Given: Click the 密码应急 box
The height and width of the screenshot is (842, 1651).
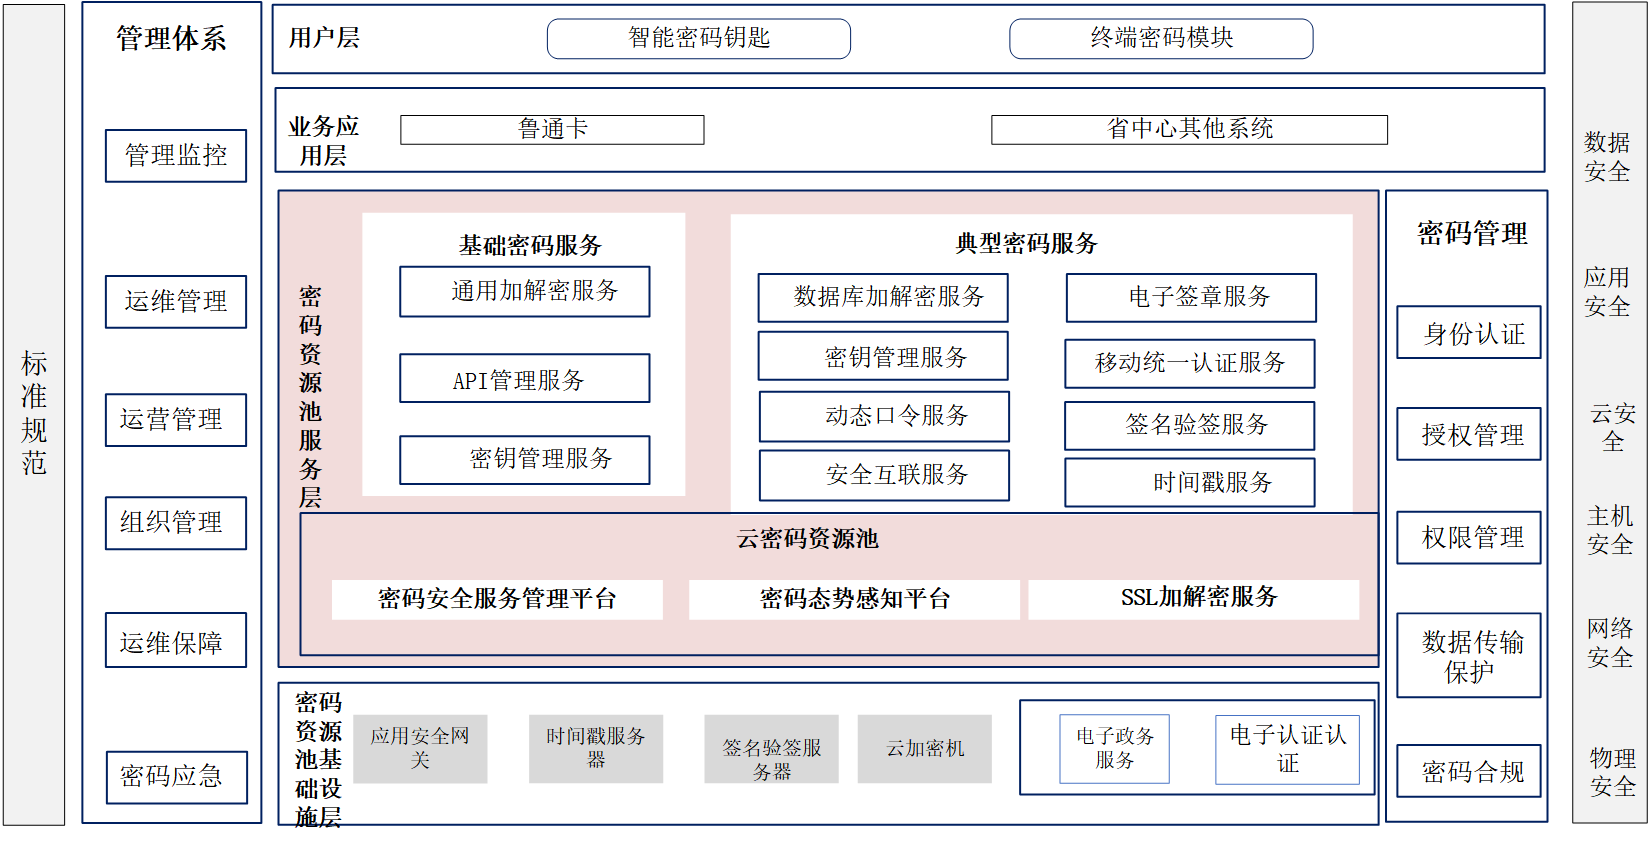Looking at the screenshot, I should [x=176, y=777].
